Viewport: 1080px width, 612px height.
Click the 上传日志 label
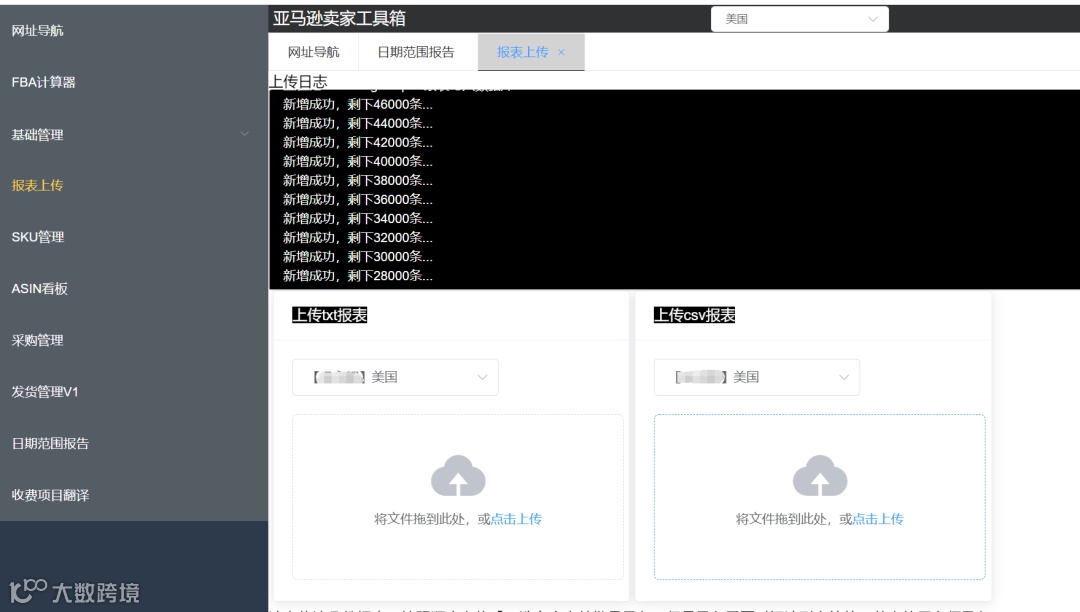tap(298, 81)
